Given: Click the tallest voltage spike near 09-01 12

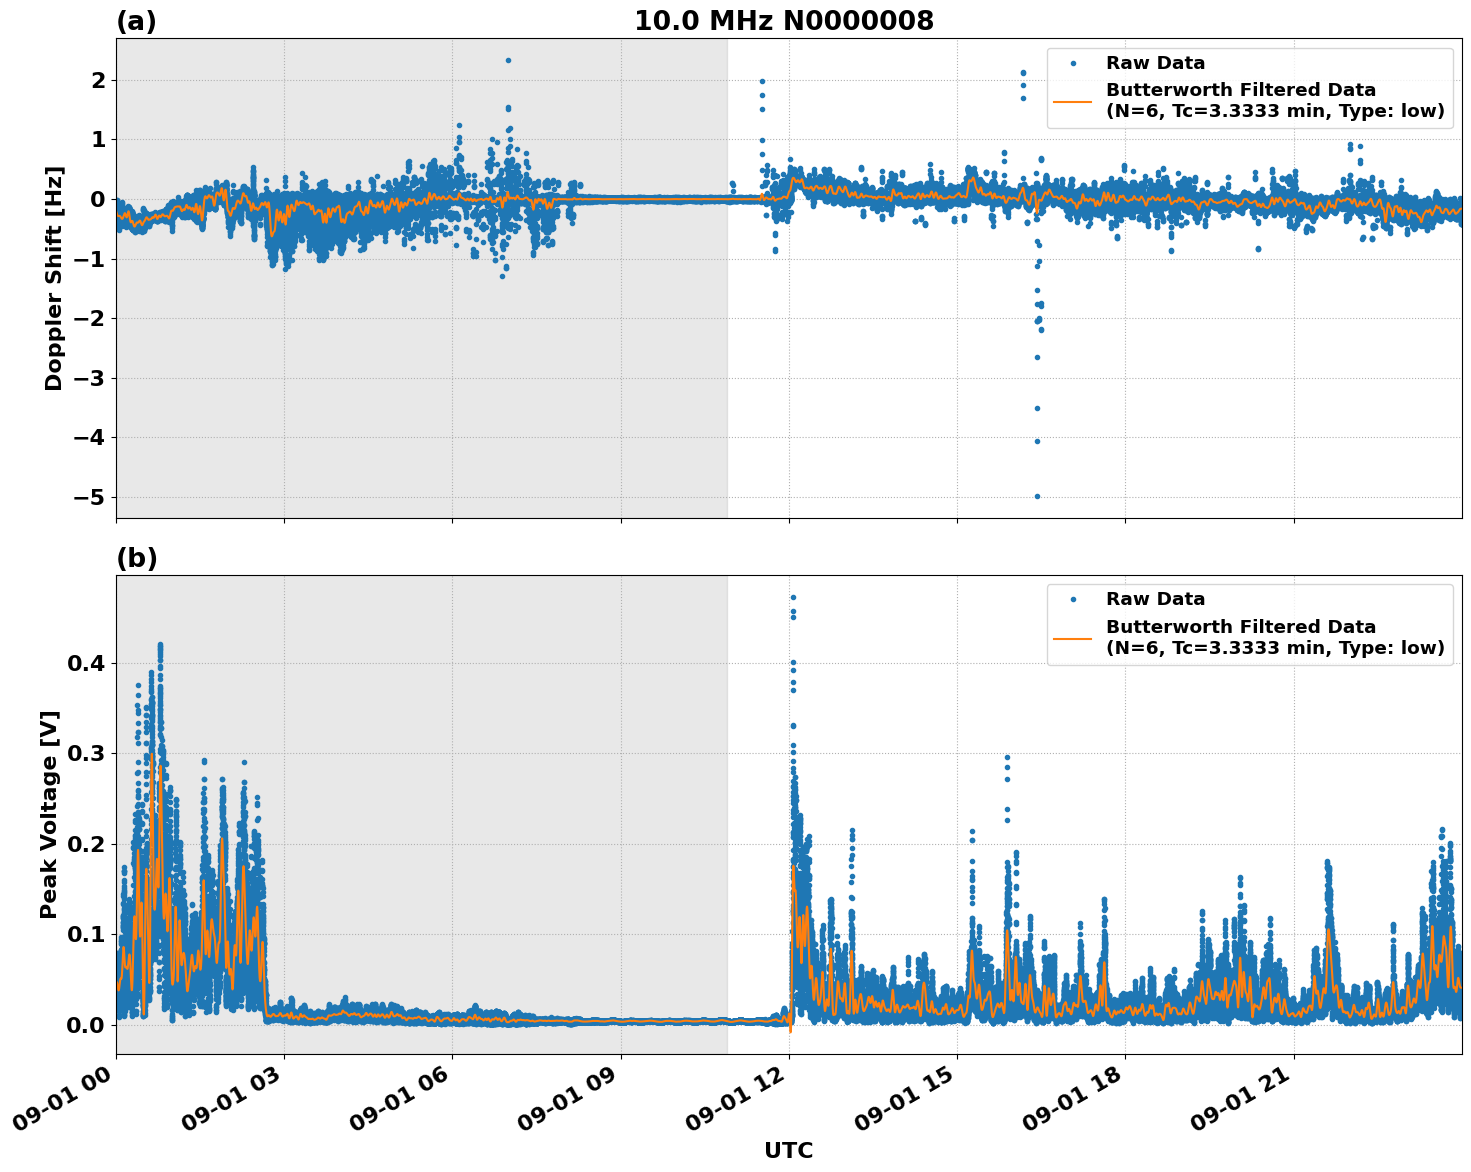Looking at the screenshot, I should tap(791, 596).
